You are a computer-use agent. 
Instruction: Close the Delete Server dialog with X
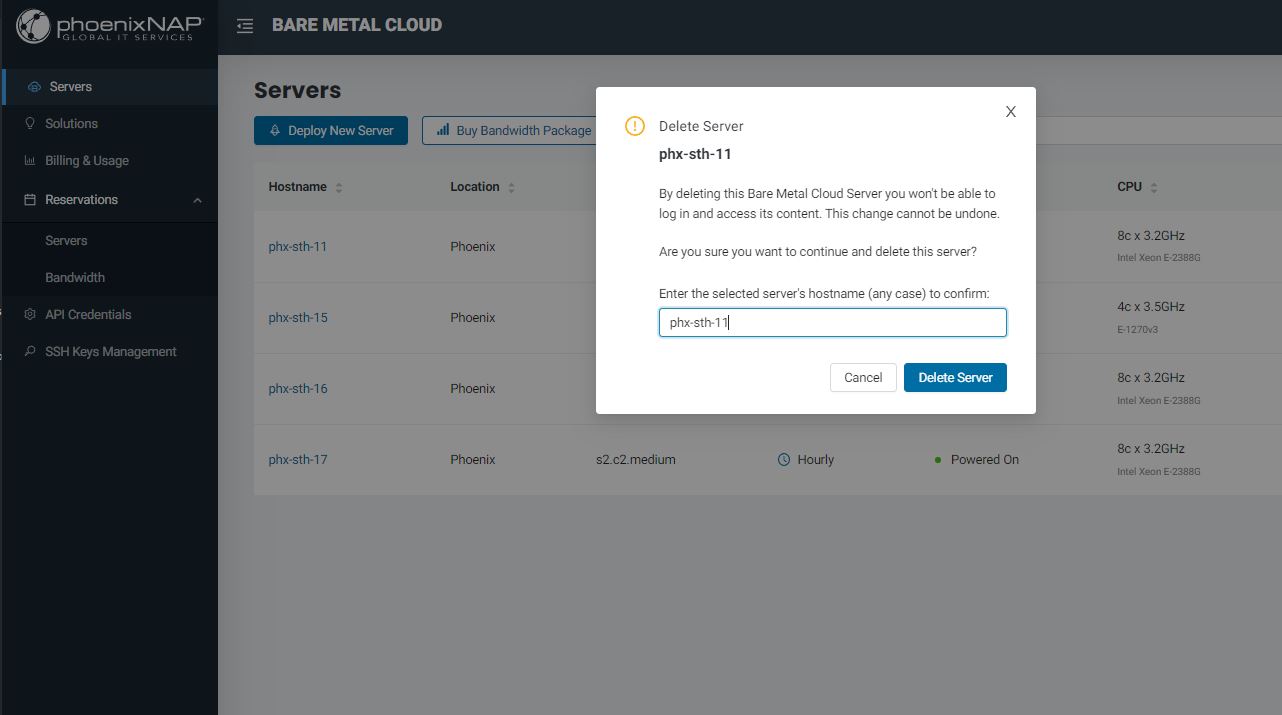coord(1011,112)
